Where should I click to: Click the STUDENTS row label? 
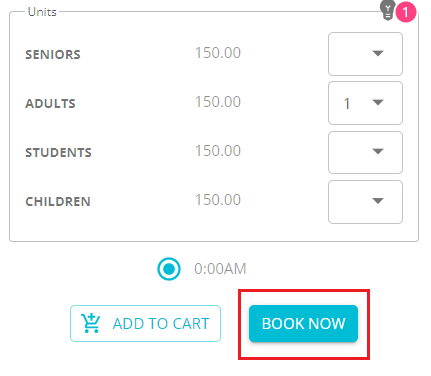(58, 153)
